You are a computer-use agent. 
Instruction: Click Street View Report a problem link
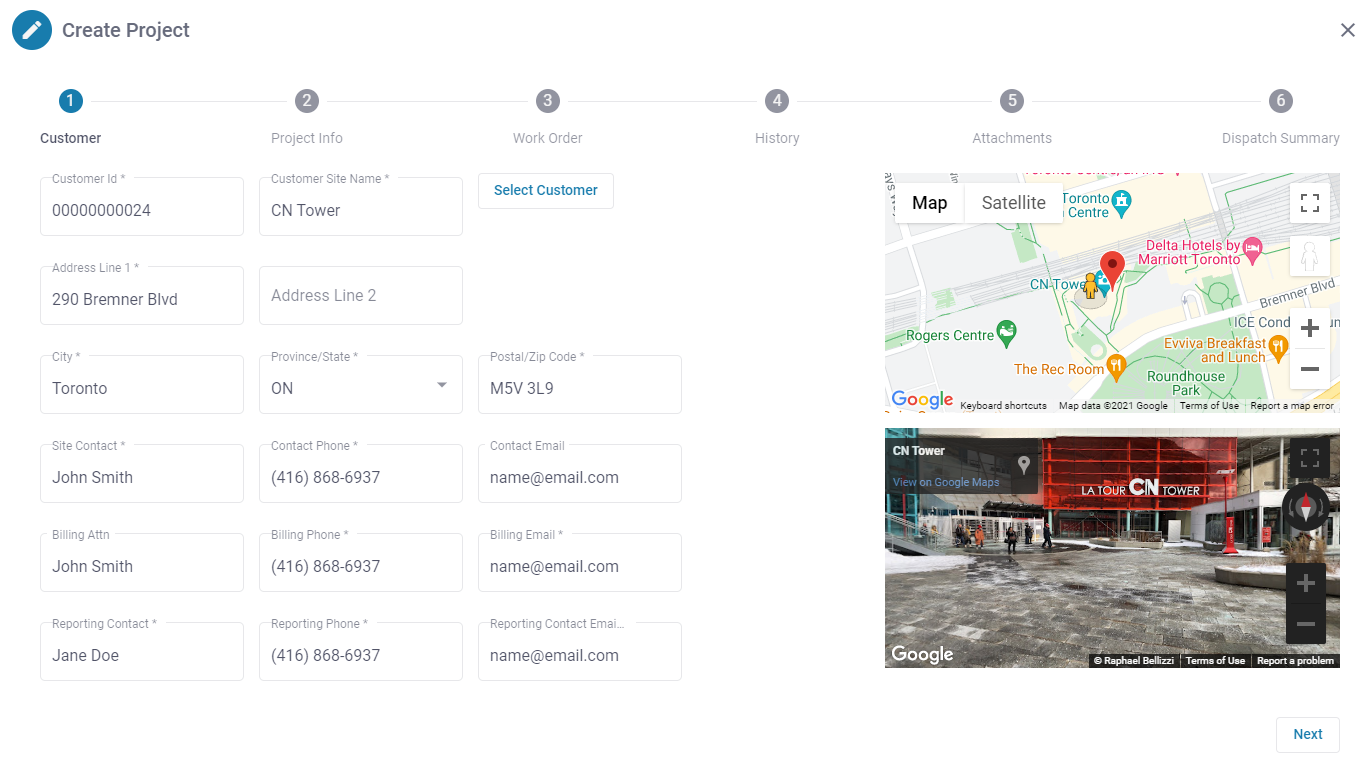[x=1295, y=661]
